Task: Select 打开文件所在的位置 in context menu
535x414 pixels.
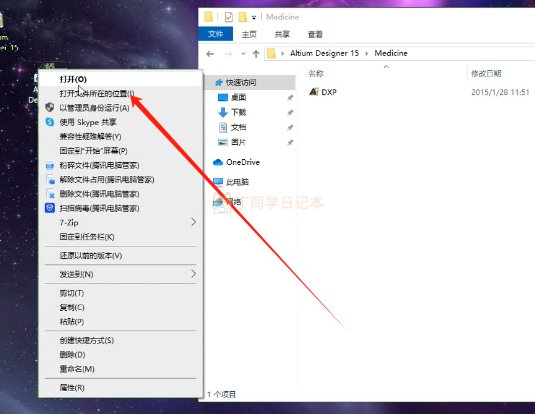Action: click(120, 94)
